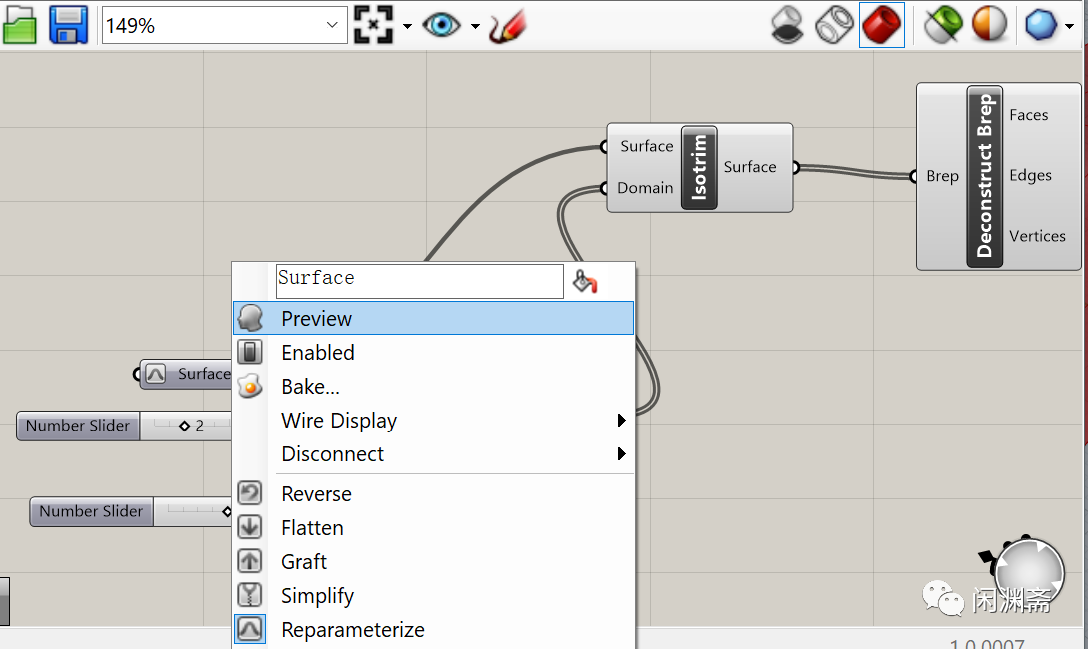
Task: Click the Named Views eye icon
Action: [x=441, y=26]
